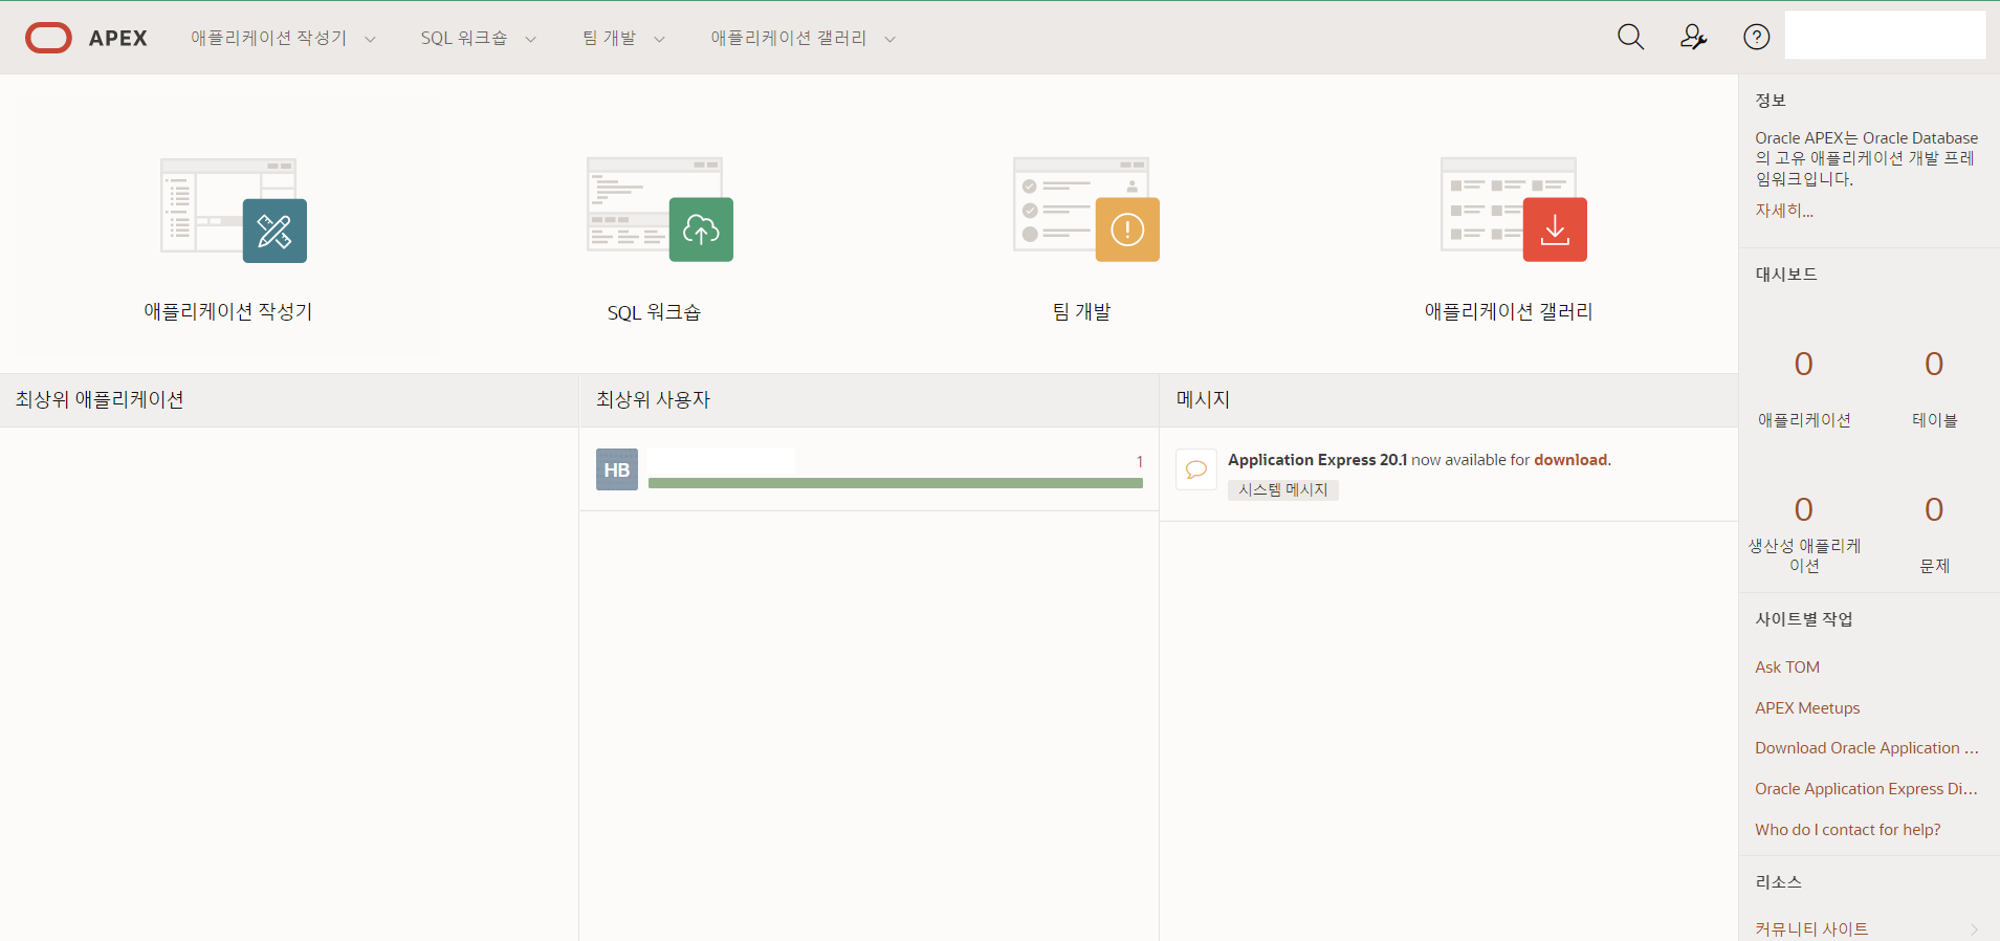Click the Oracle APEX logo icon
The width and height of the screenshot is (2000, 941).
point(48,38)
